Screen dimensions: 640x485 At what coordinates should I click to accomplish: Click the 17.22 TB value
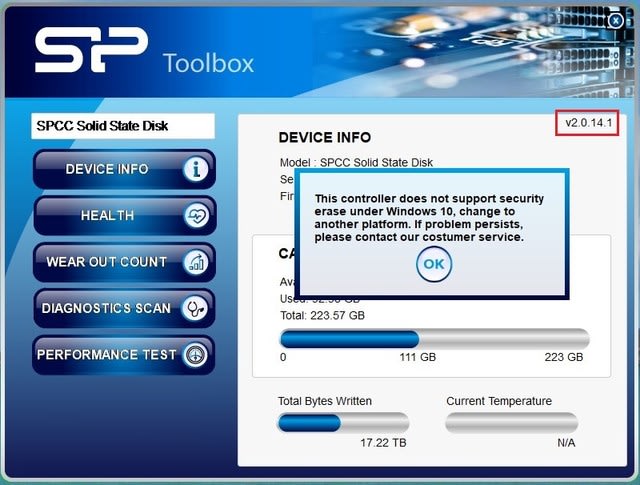tap(383, 443)
